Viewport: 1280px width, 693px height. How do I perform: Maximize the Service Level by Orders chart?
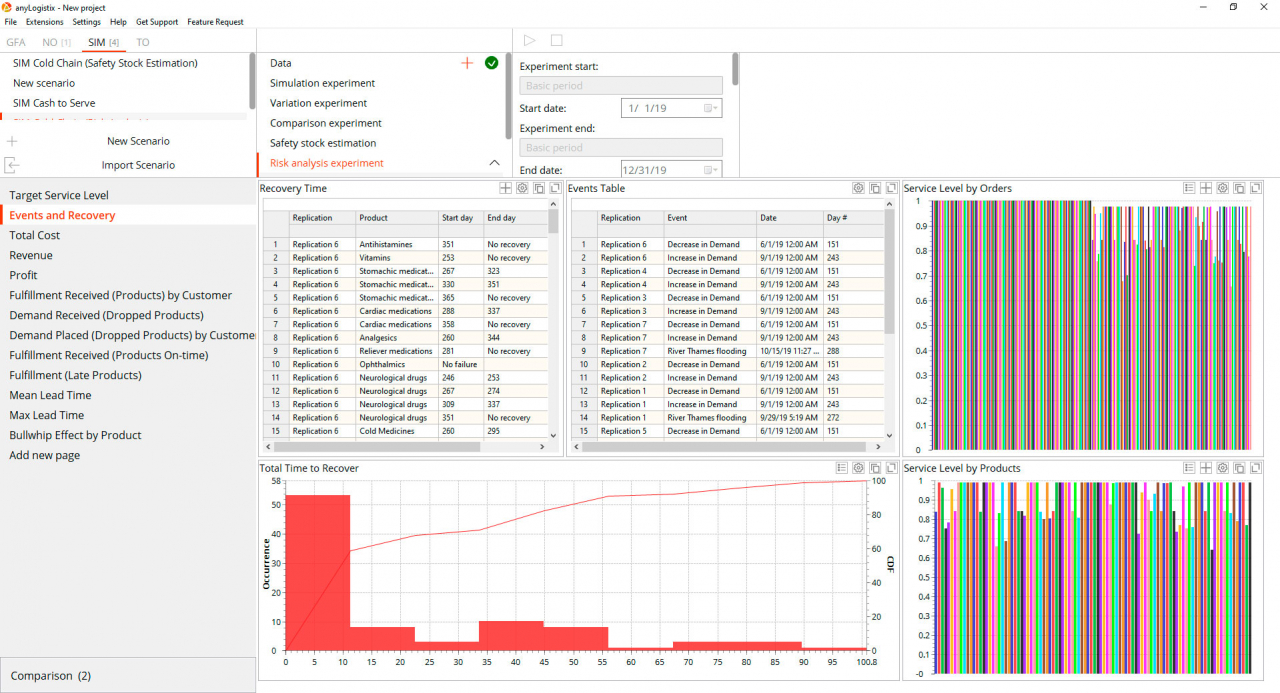[x=1256, y=188]
